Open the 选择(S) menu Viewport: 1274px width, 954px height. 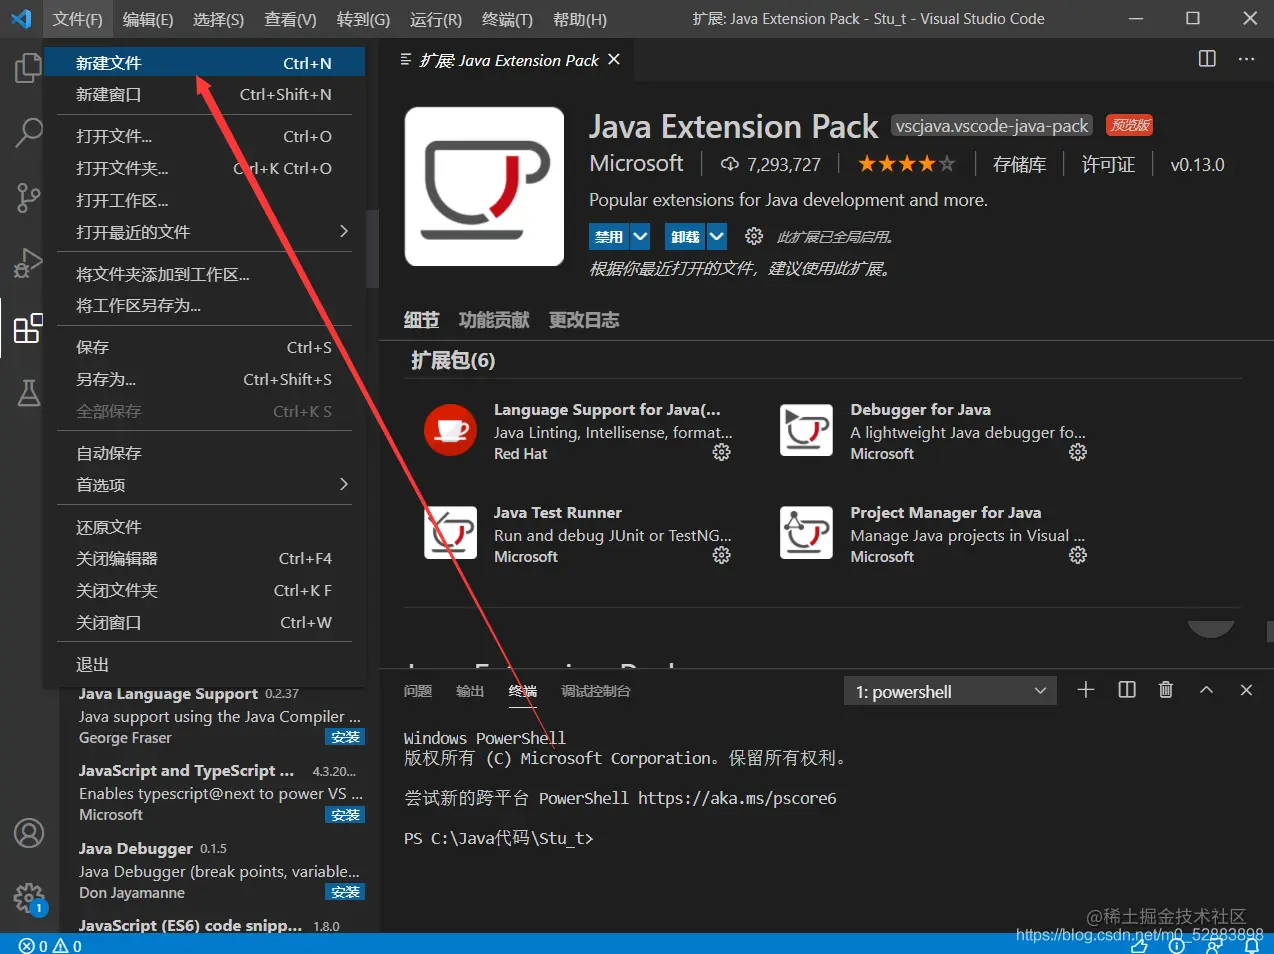[x=218, y=19]
